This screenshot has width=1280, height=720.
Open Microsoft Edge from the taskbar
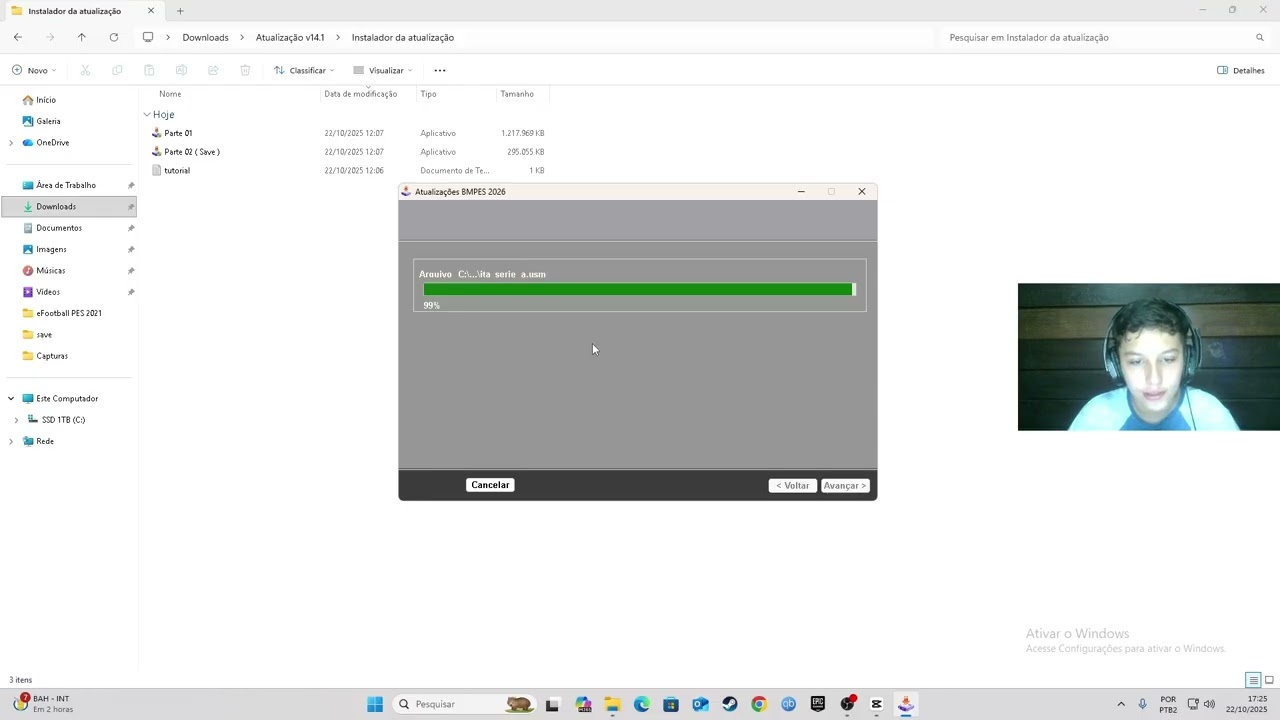point(642,705)
